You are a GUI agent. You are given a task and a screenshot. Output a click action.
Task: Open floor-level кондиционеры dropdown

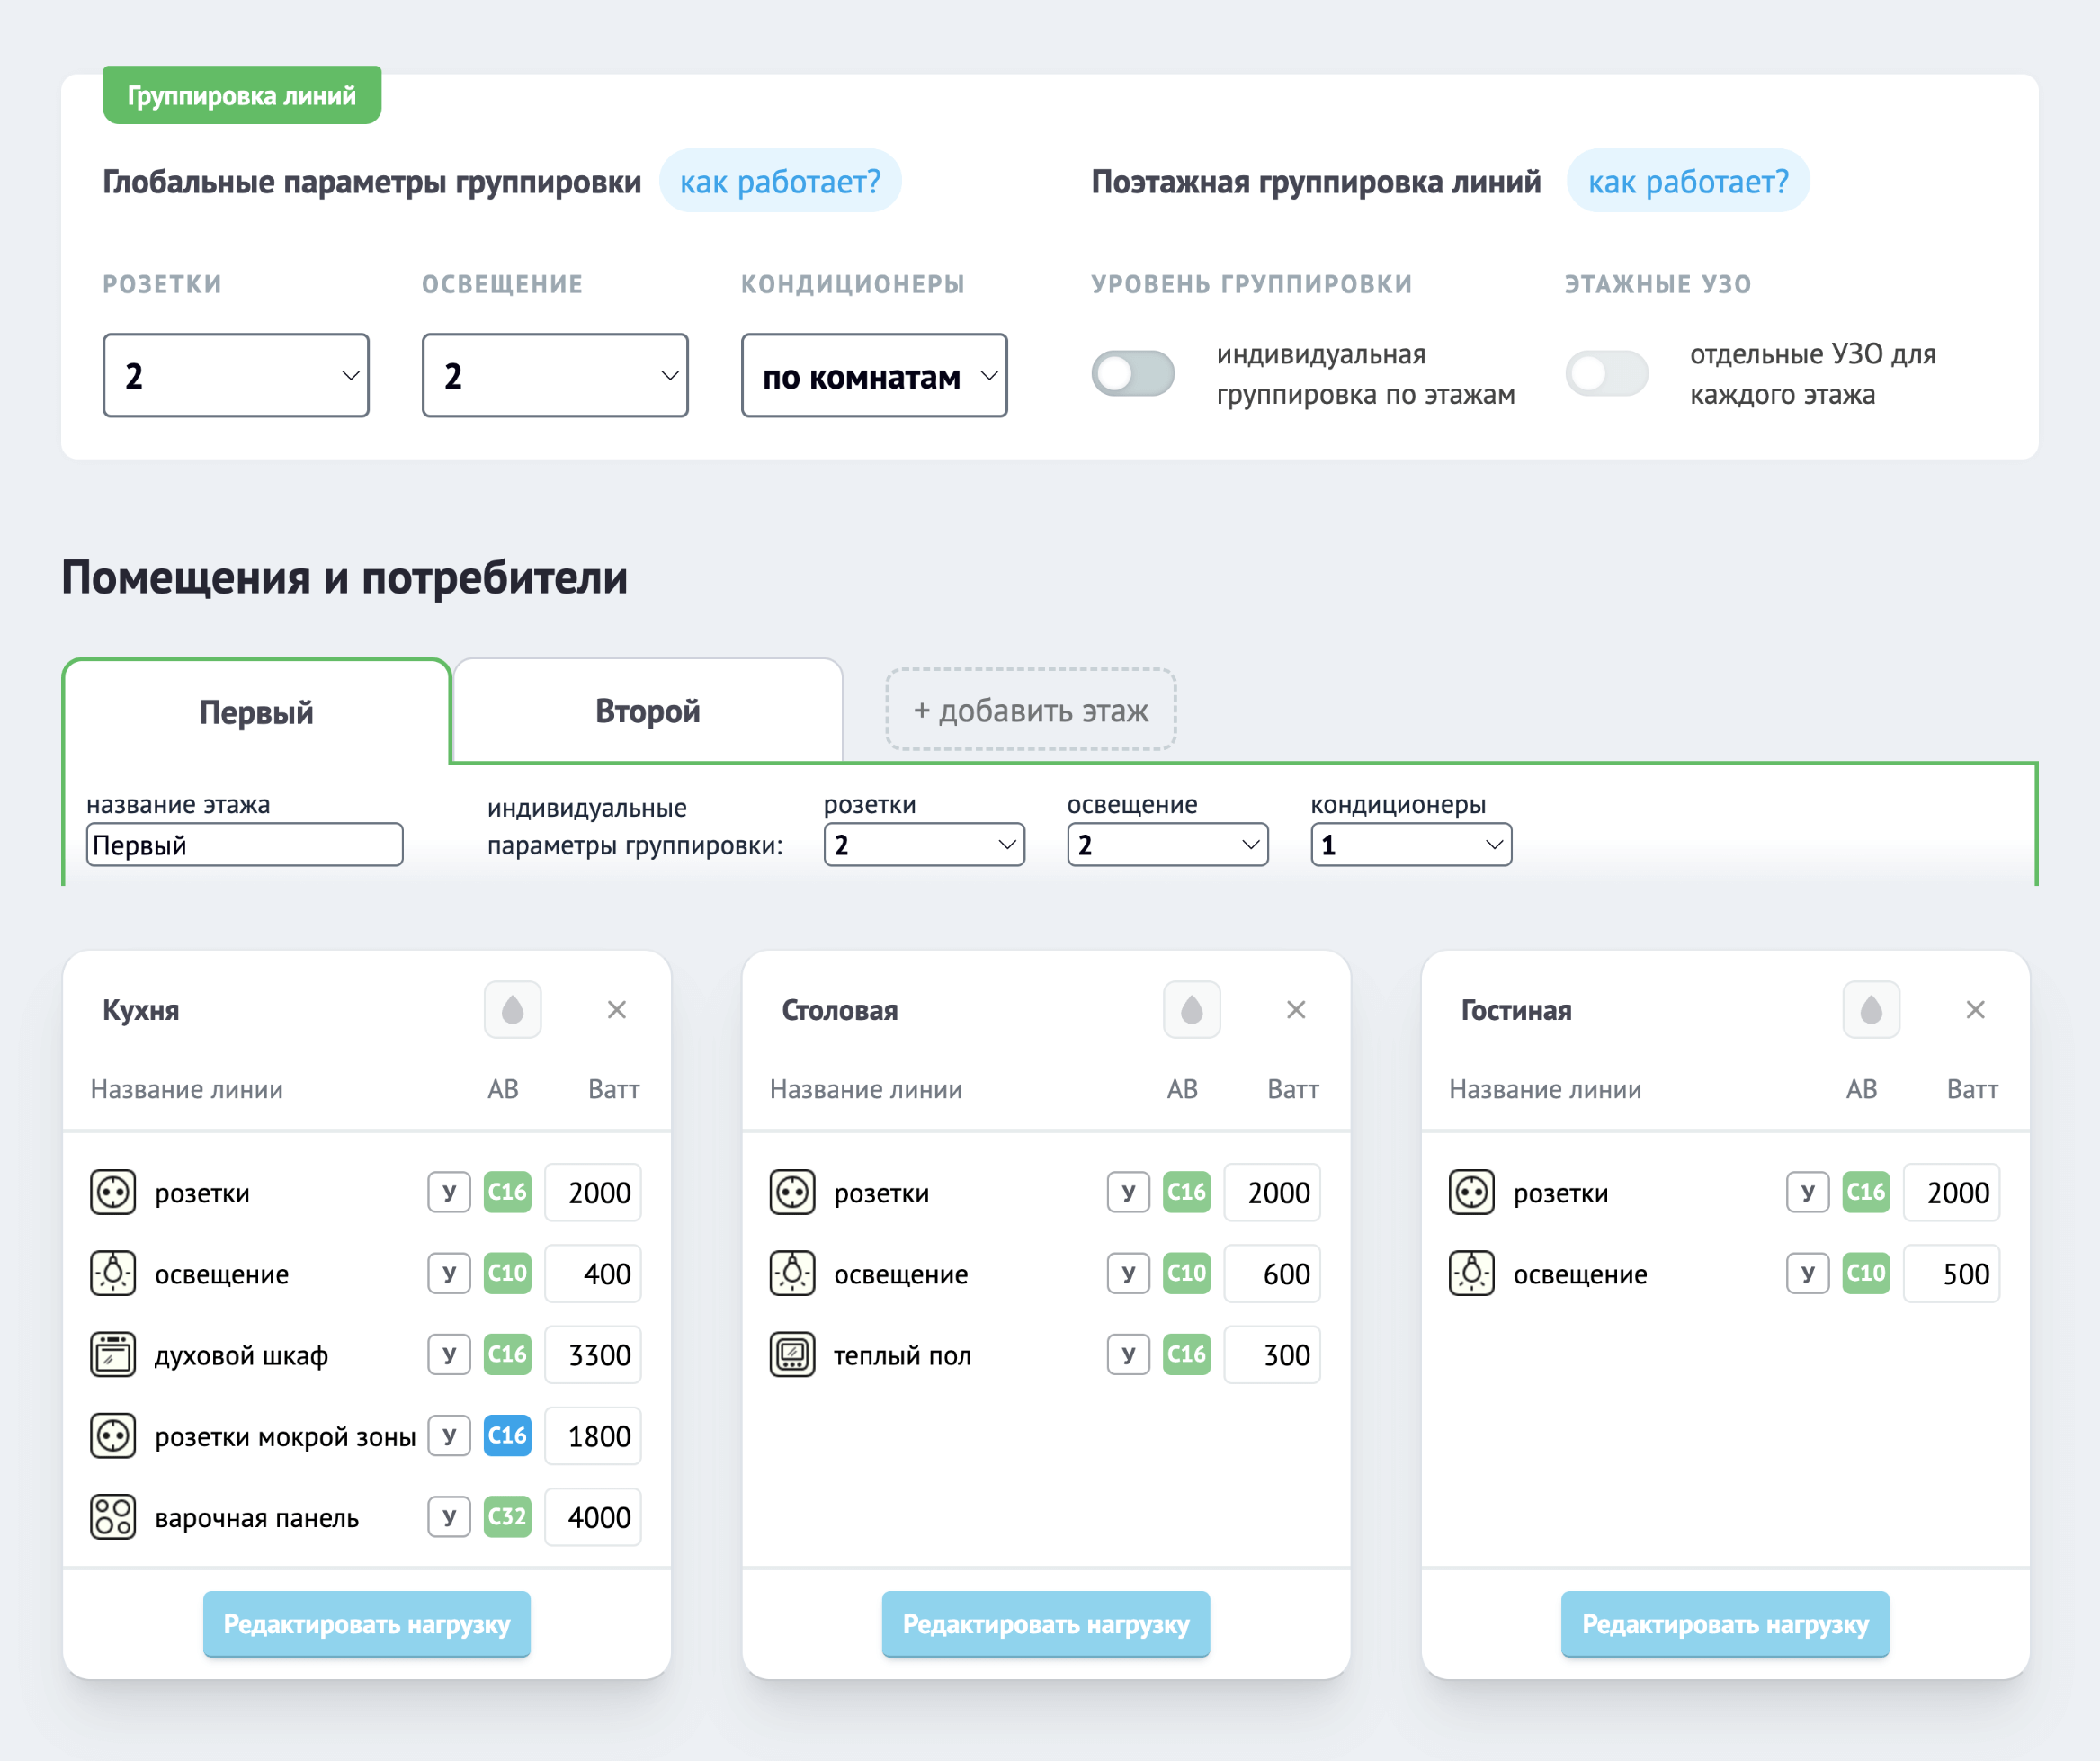[1411, 845]
